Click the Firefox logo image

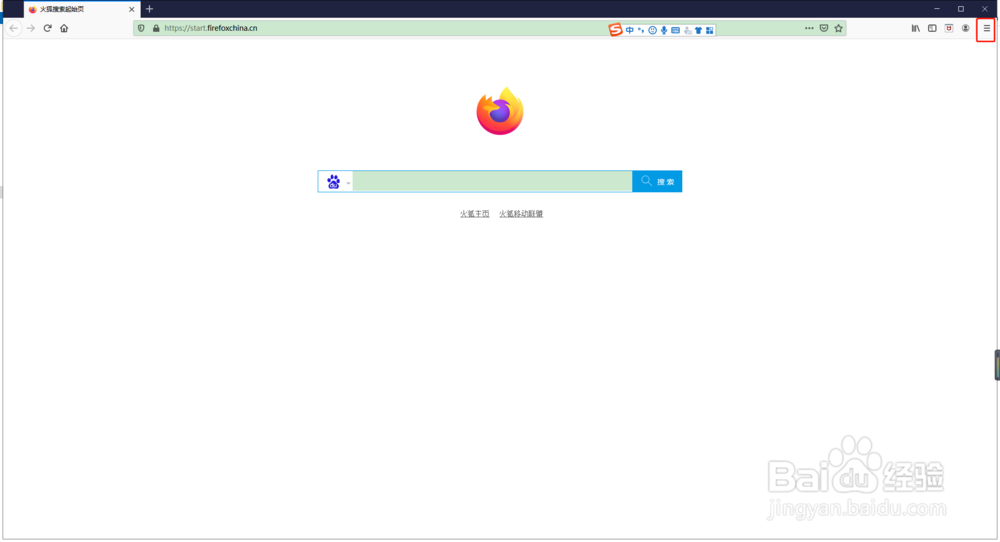[500, 112]
